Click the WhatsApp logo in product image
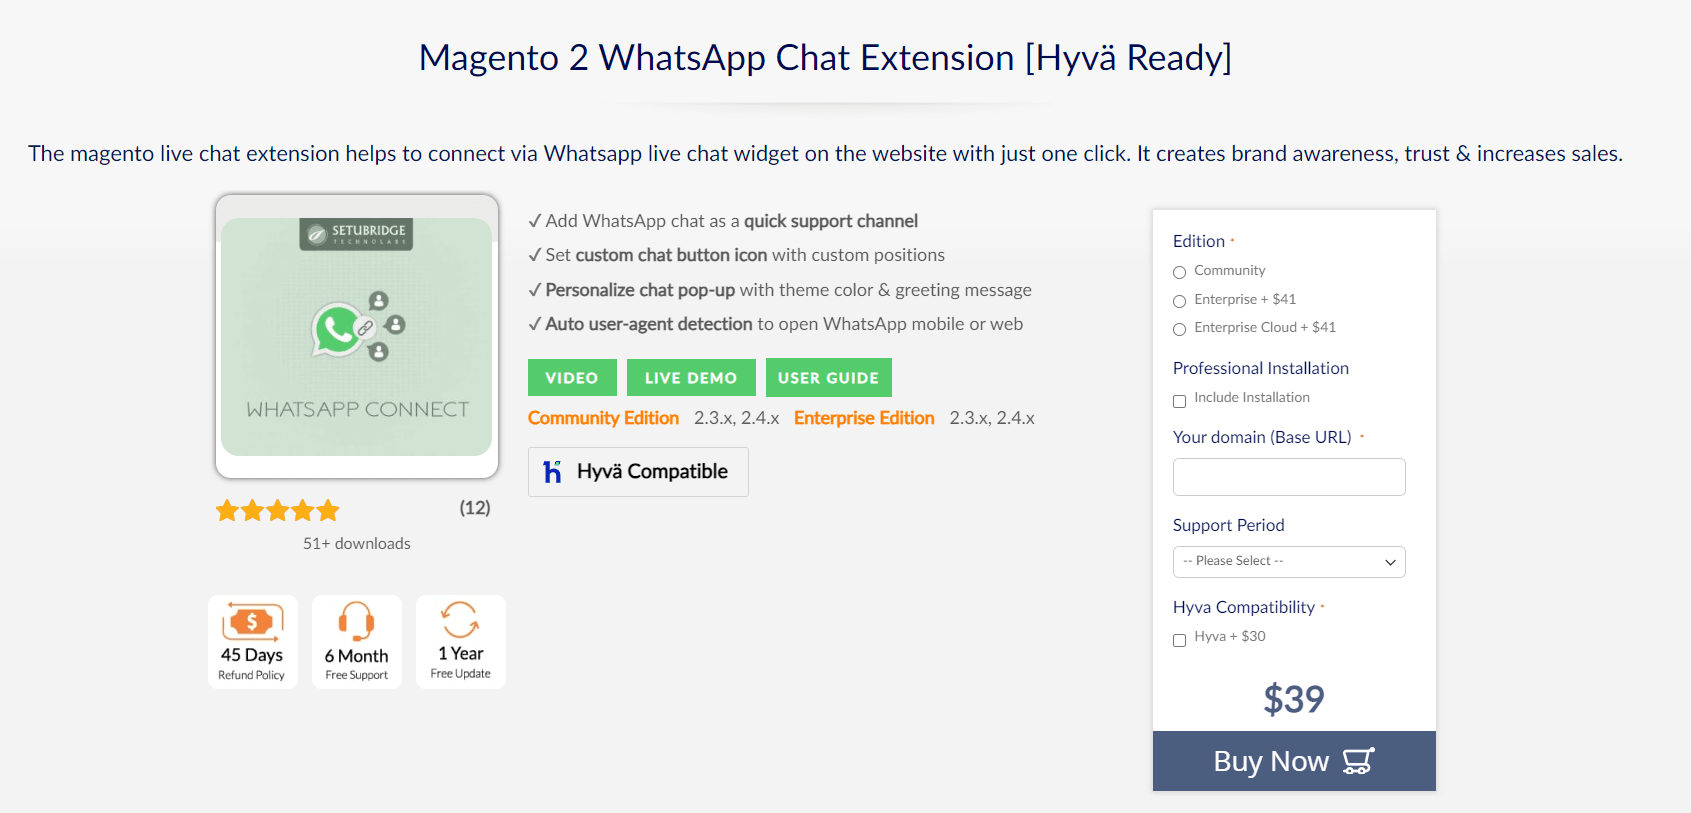Viewport: 1691px width, 813px height. tap(337, 329)
